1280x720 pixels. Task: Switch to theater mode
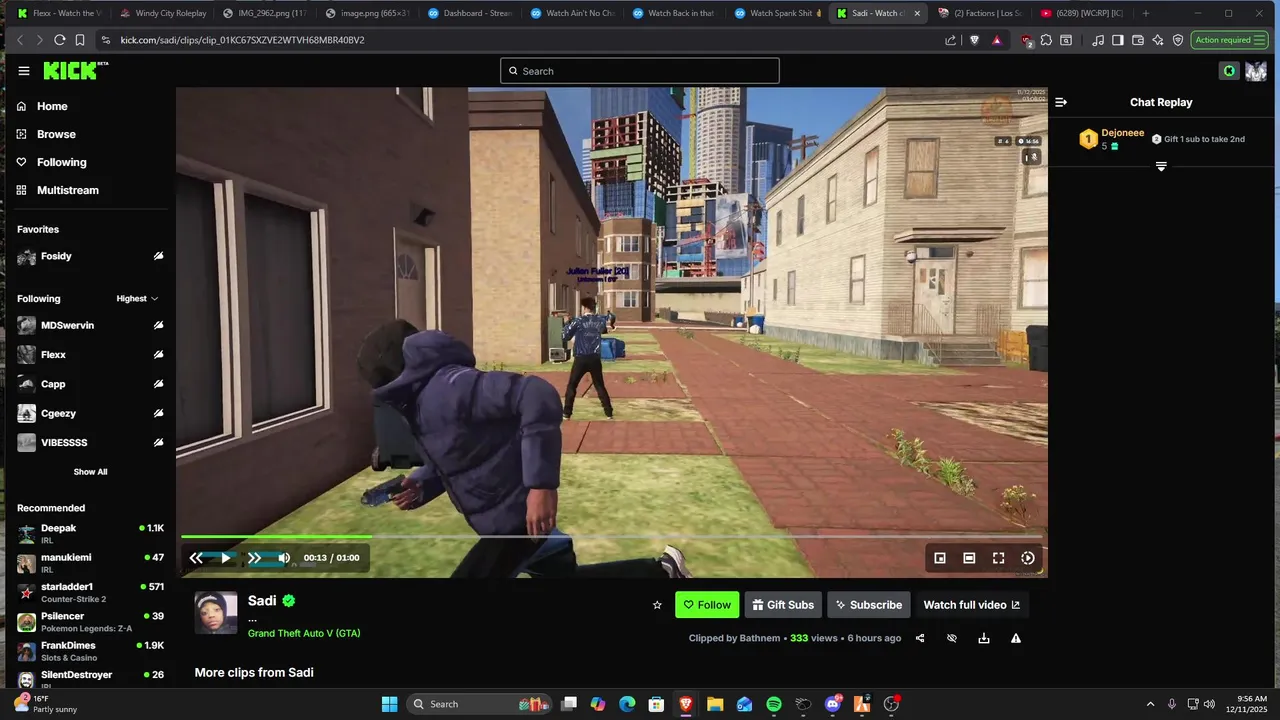(x=969, y=558)
